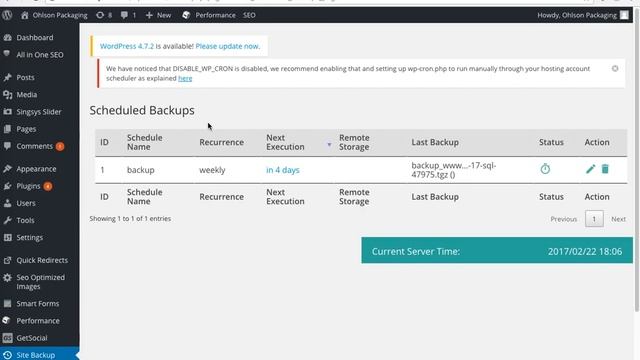Open the Tools section
640x360 pixels.
[x=25, y=220]
